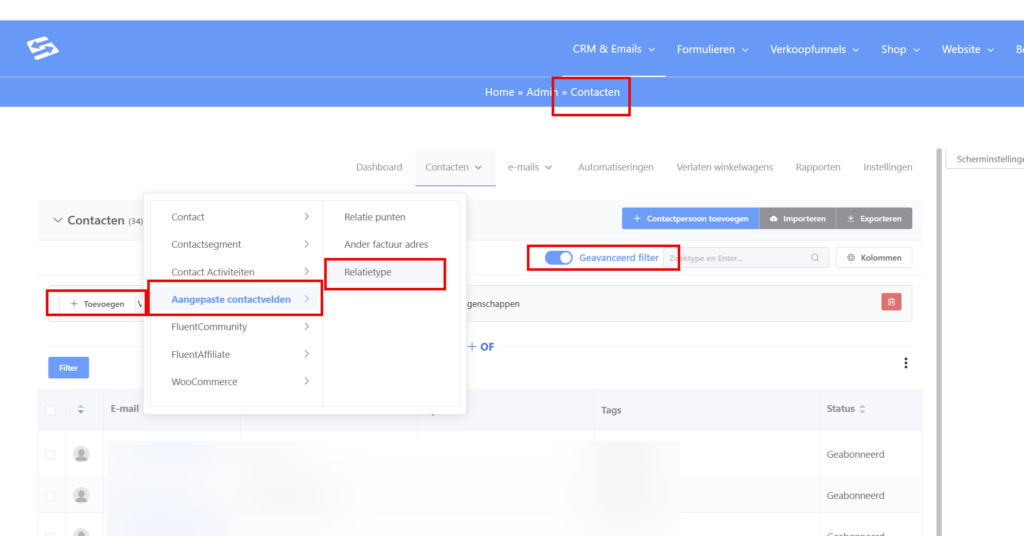
Task: Click Contactpersoon toevoegen button
Action: [690, 218]
